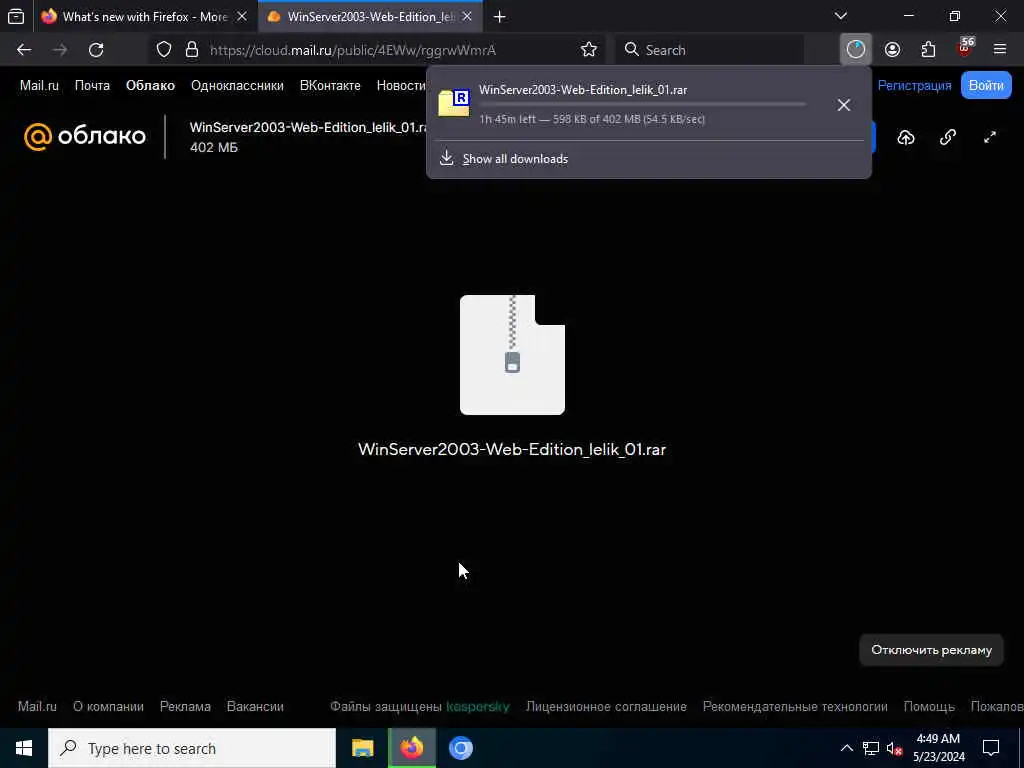Viewport: 1024px width, 768px height.
Task: Open Mail.ru in top navigation
Action: 39,86
